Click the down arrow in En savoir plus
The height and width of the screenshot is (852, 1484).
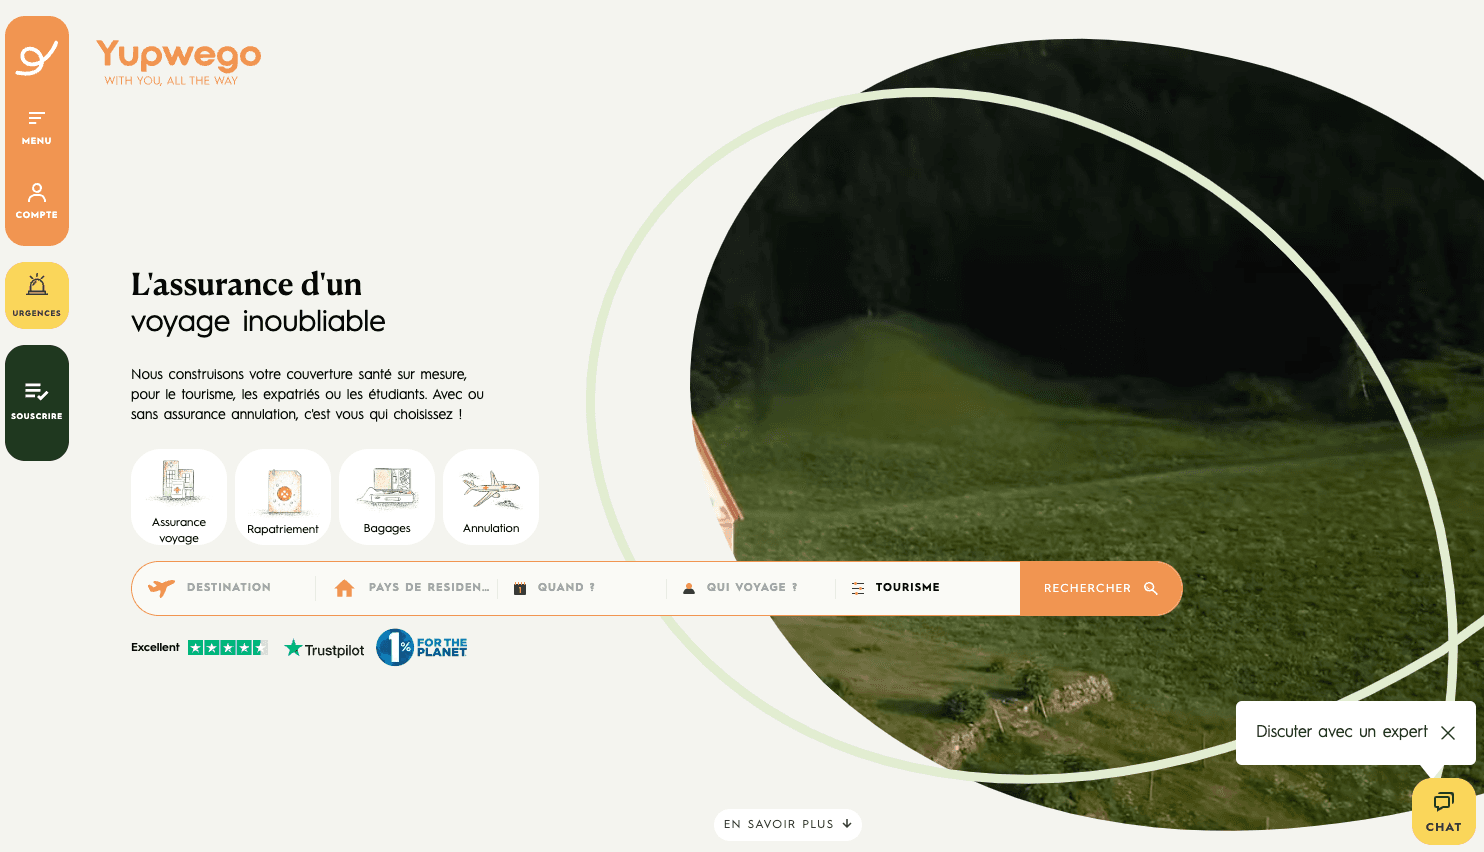tap(847, 824)
